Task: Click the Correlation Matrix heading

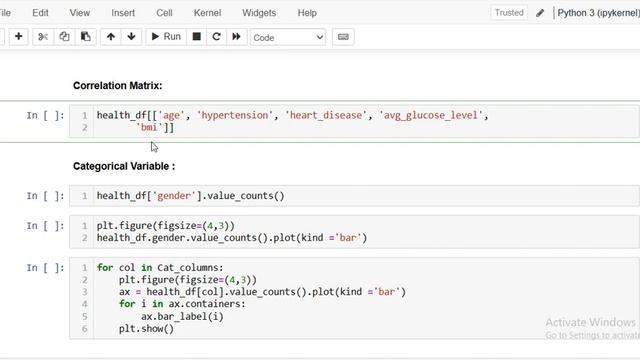Action: tap(118, 86)
